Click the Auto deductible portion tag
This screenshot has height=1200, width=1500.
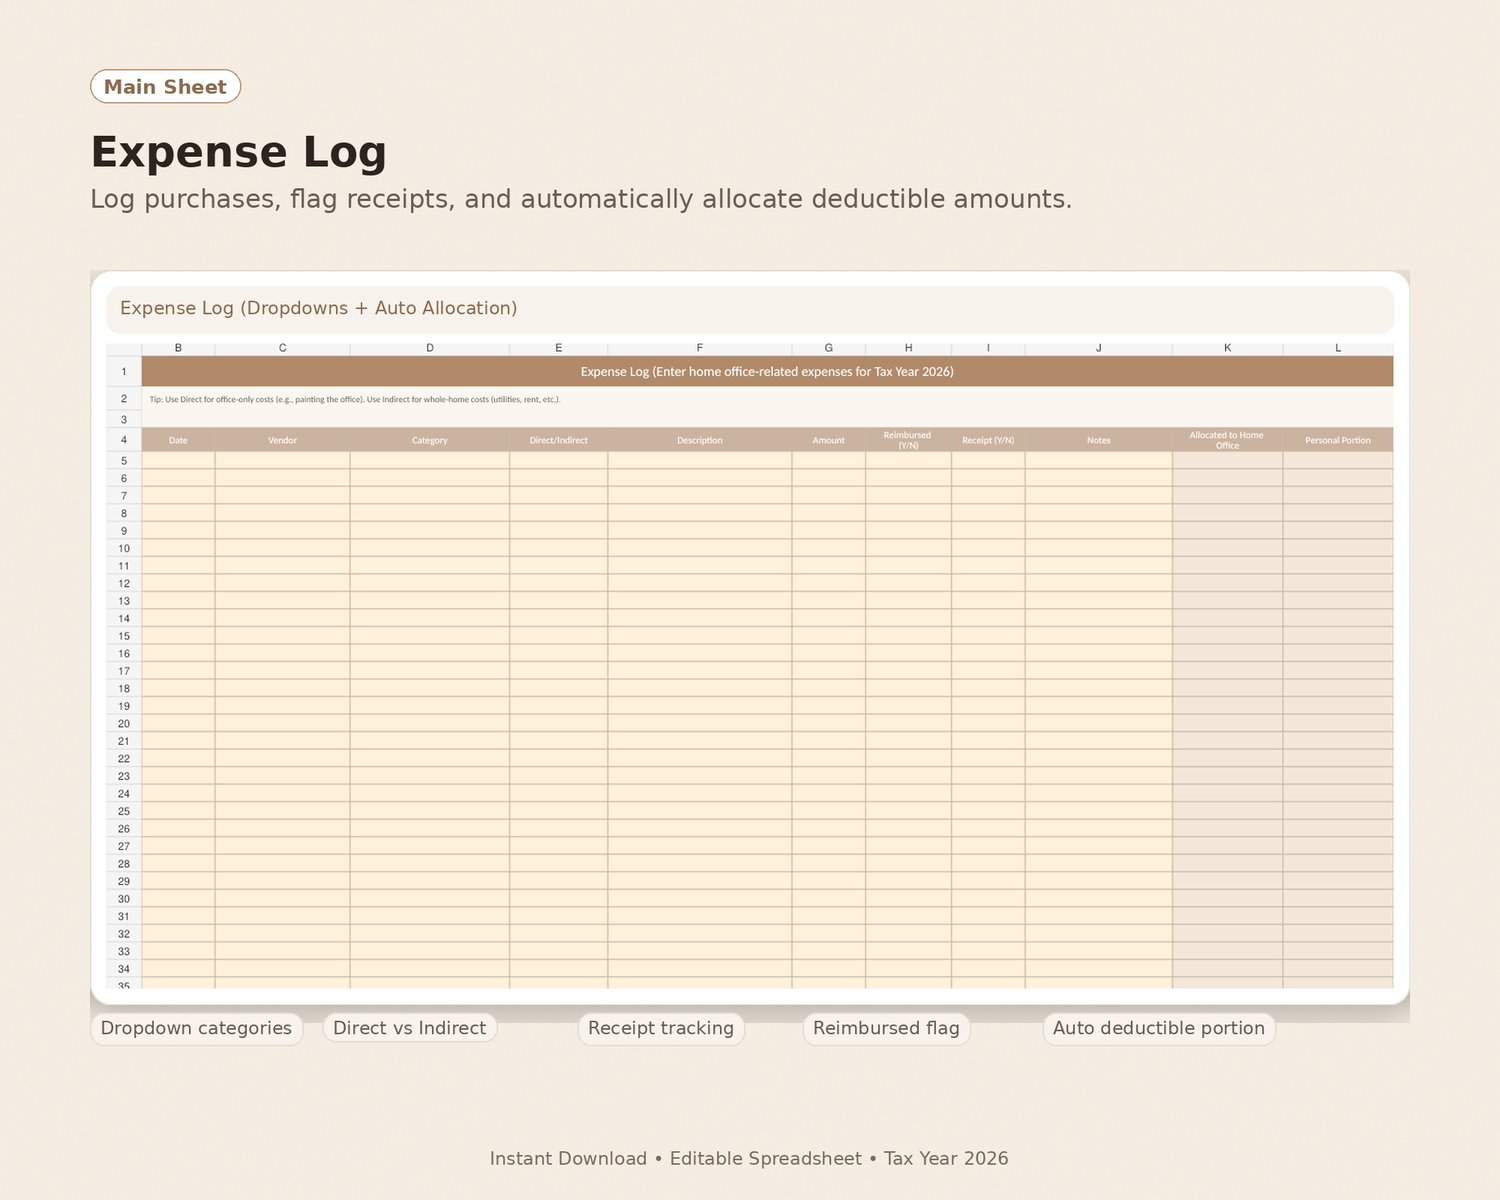[x=1159, y=1028]
